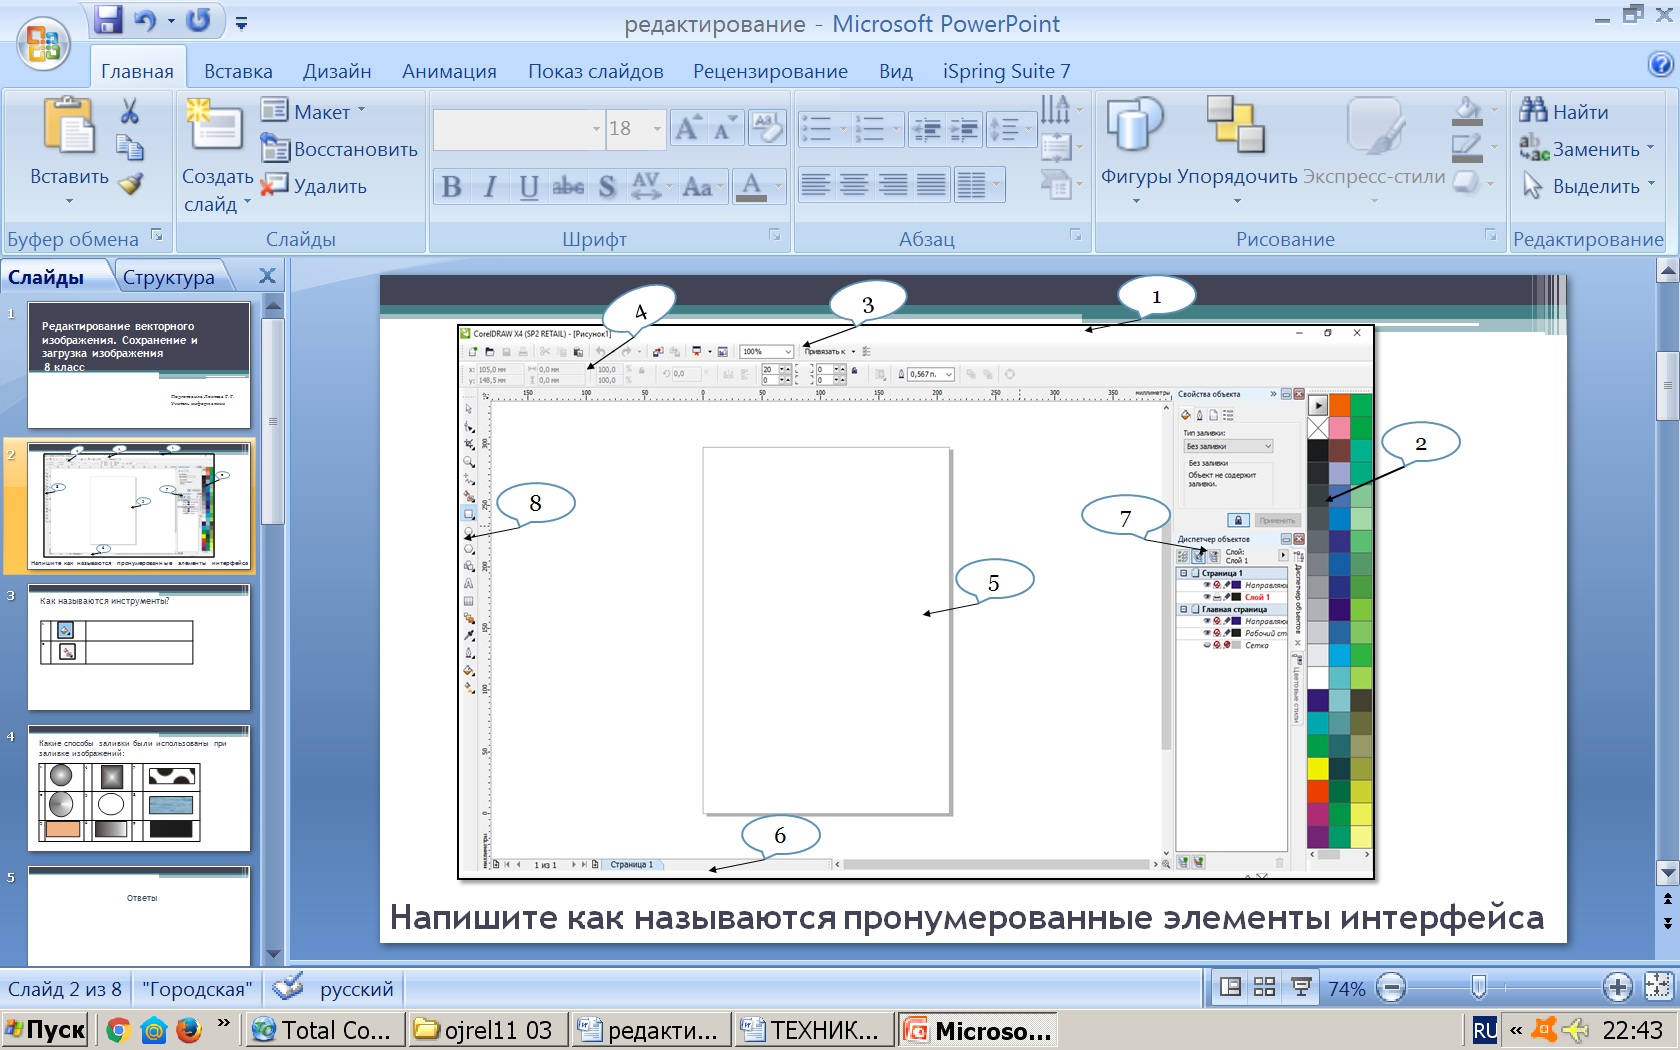Click Найти to find text

pos(1563,111)
